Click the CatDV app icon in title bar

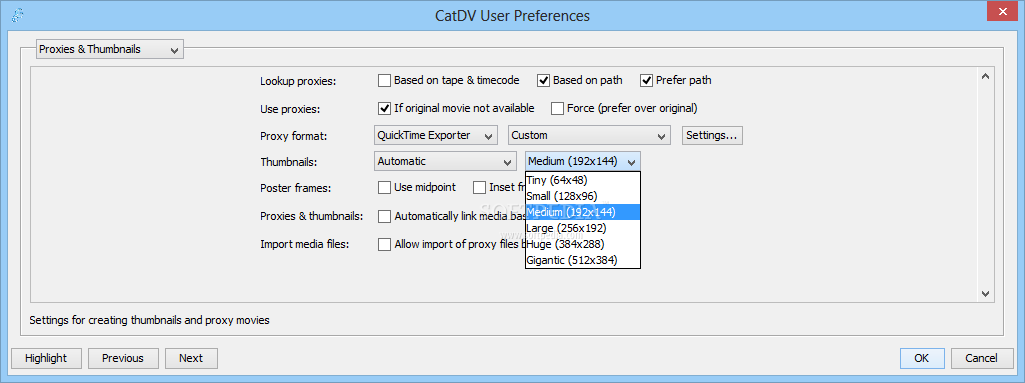(18, 14)
